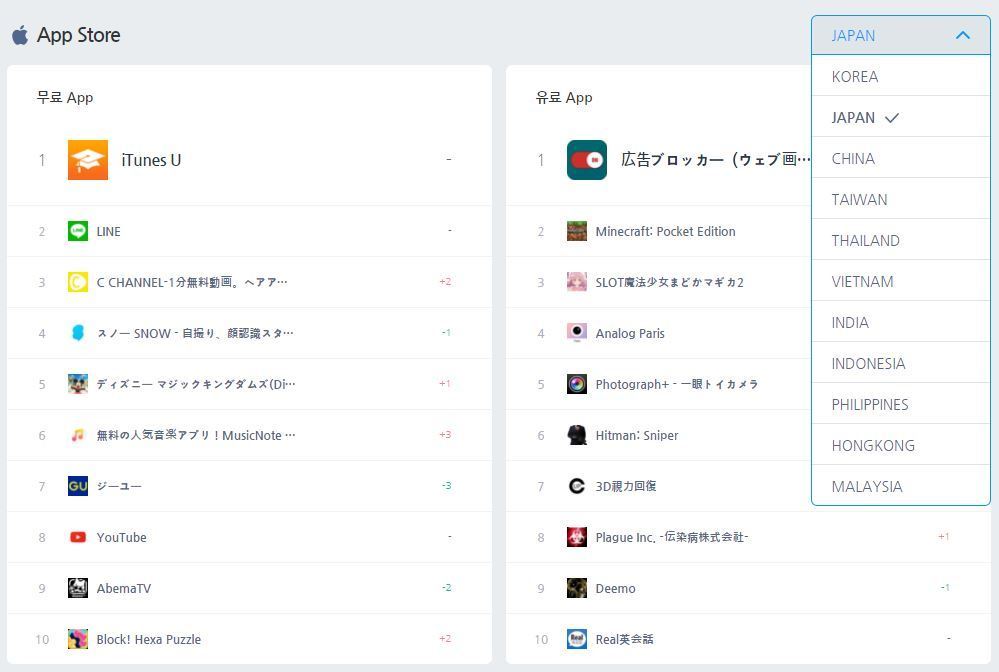This screenshot has width=999, height=672.
Task: Click the Apple logo beside App Store
Action: (20, 35)
